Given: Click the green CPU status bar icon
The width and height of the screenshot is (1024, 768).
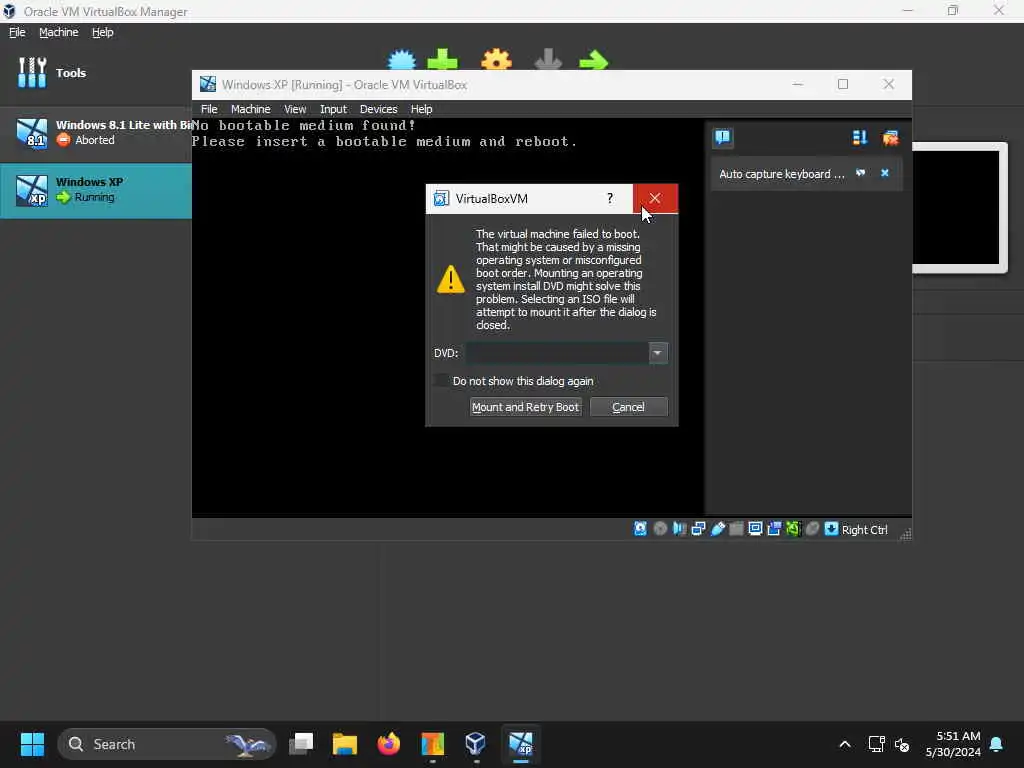Looking at the screenshot, I should pyautogui.click(x=793, y=529).
